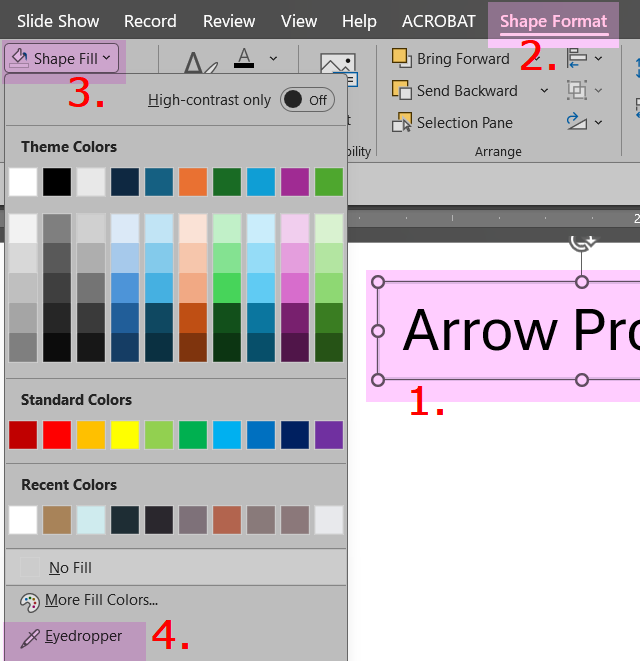
Task: Open the Help tab
Action: (359, 21)
